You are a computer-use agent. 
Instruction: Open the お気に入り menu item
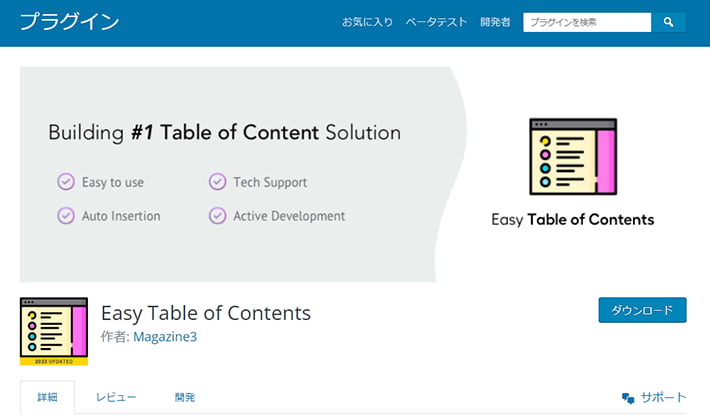point(367,22)
